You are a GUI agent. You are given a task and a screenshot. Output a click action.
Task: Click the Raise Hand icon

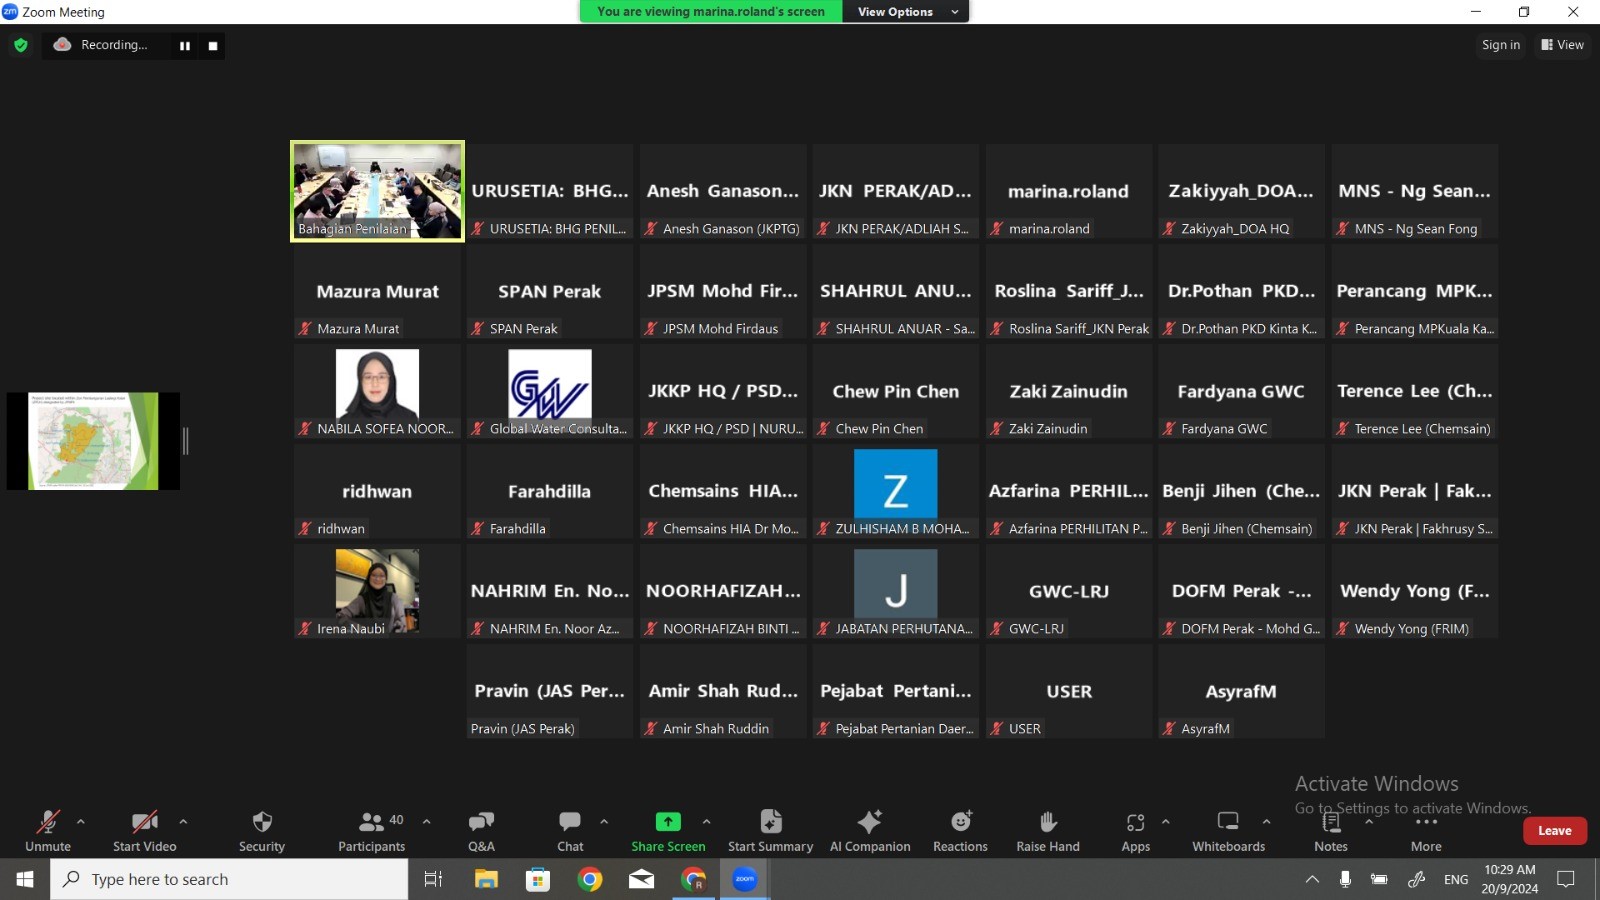pos(1048,822)
